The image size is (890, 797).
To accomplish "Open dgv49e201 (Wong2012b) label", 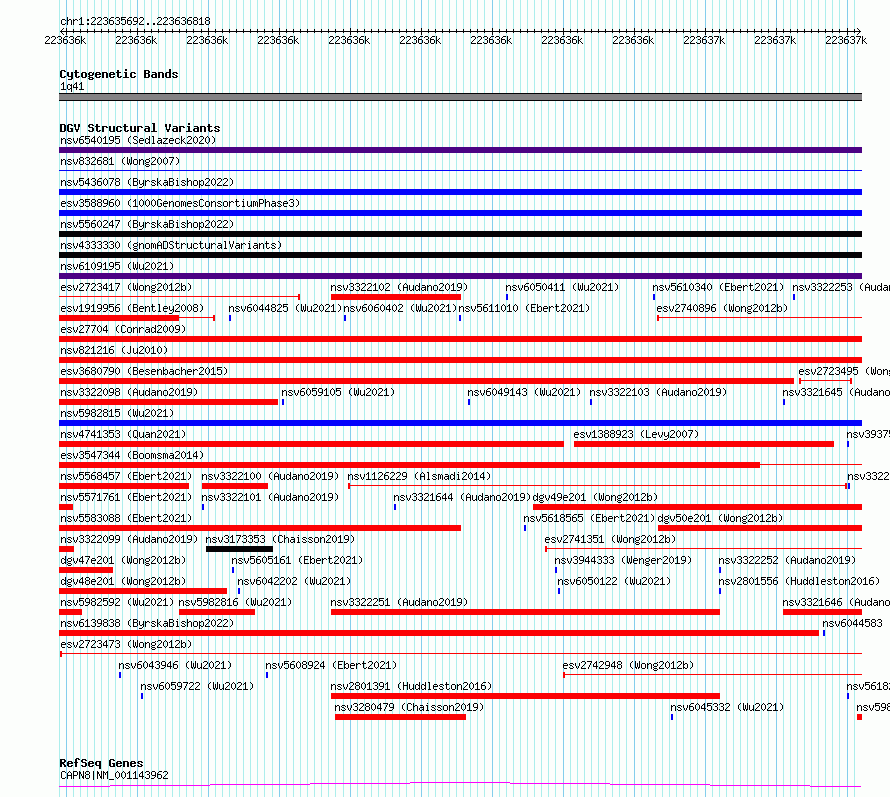I will click(595, 497).
